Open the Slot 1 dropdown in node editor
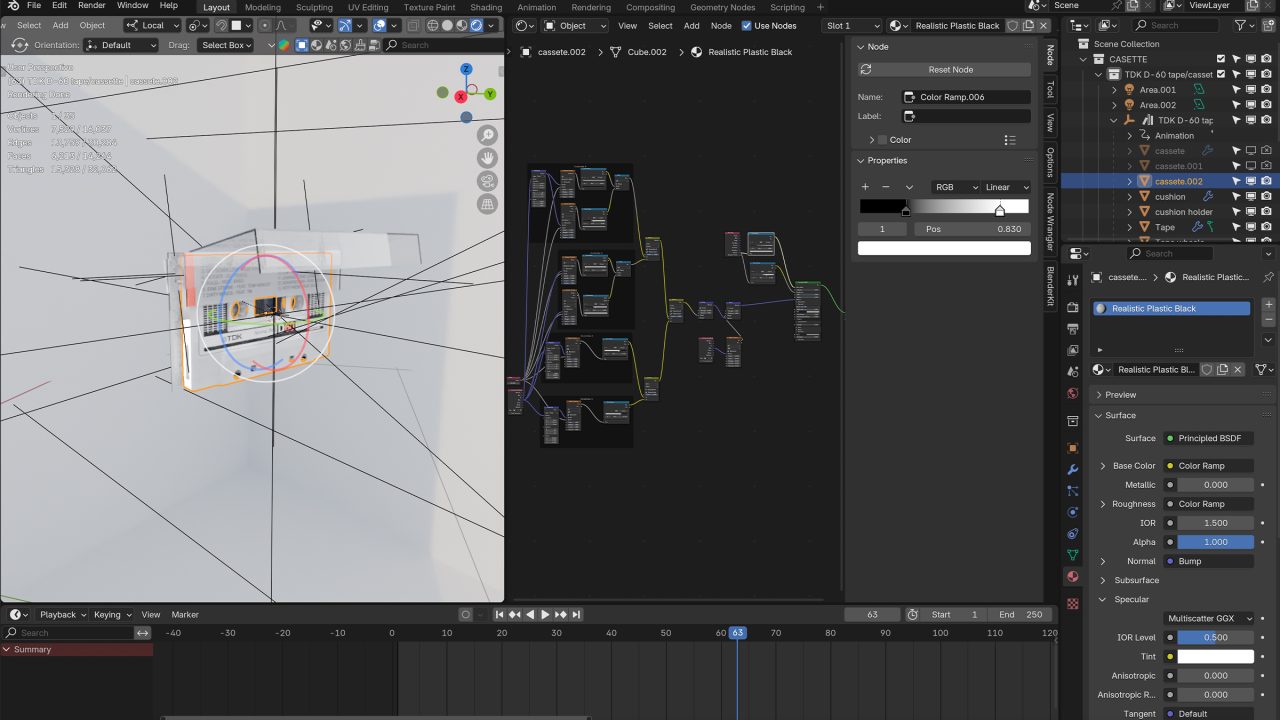Image resolution: width=1280 pixels, height=720 pixels. click(851, 25)
